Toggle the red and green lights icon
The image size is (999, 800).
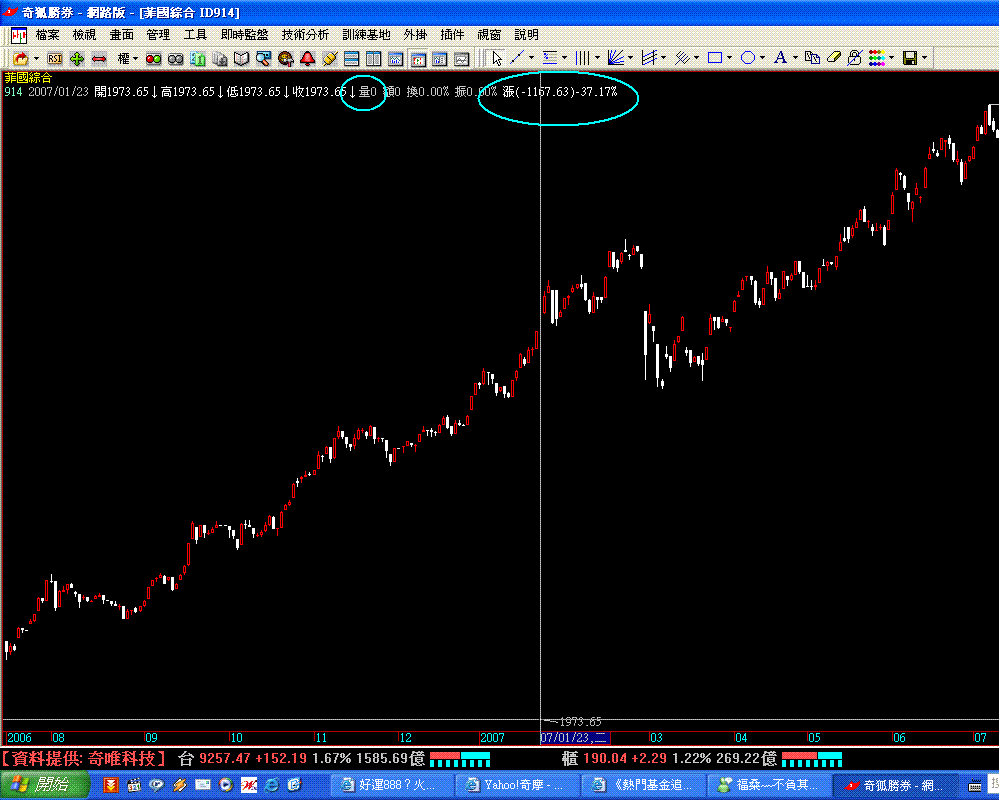pos(153,59)
